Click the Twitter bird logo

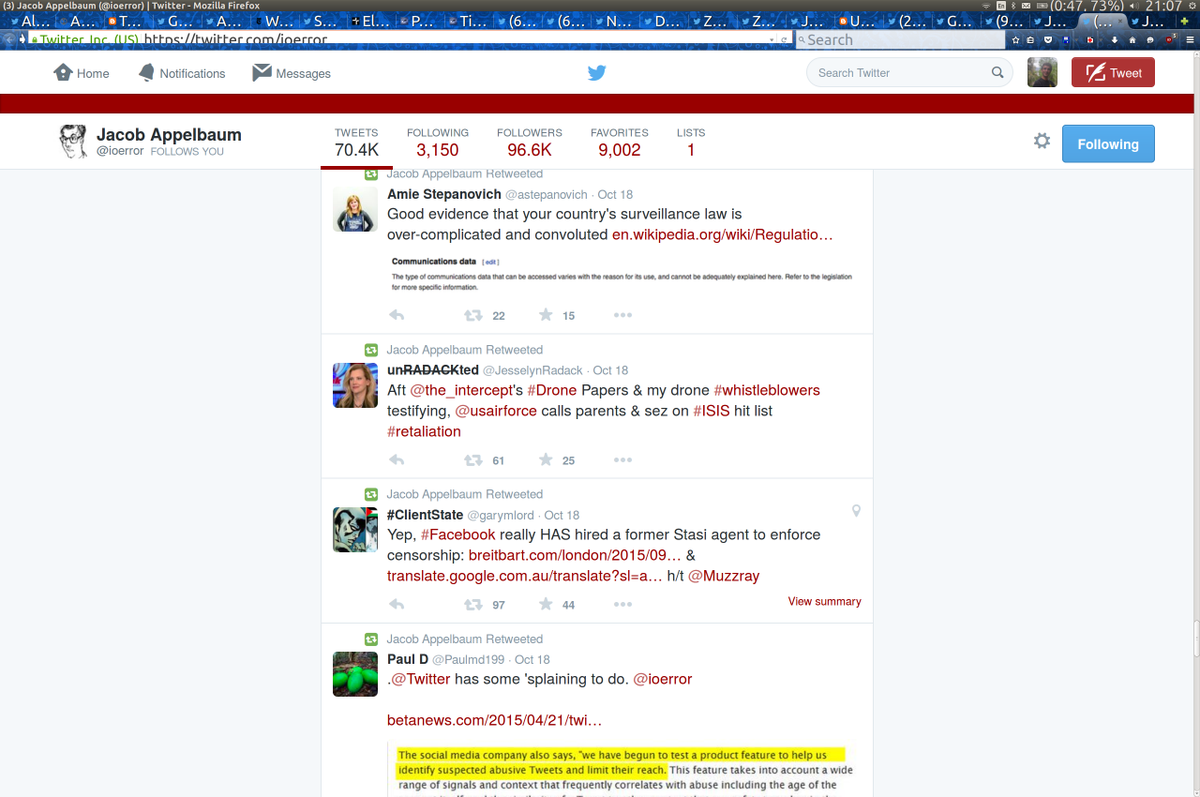597,73
